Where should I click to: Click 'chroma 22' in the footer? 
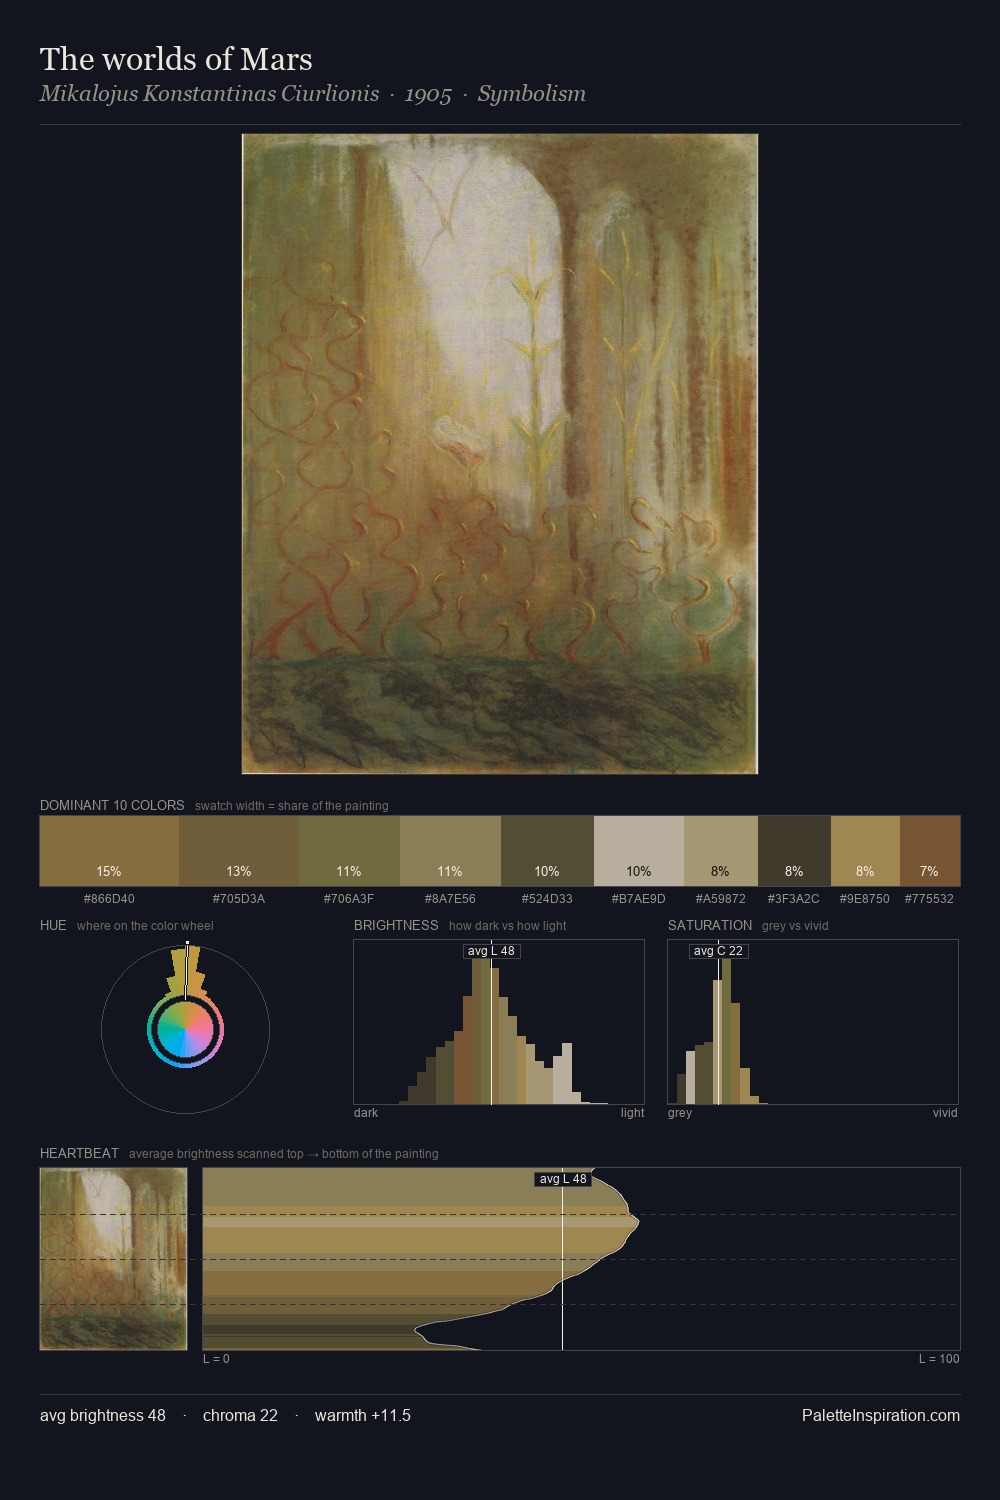pos(240,1415)
